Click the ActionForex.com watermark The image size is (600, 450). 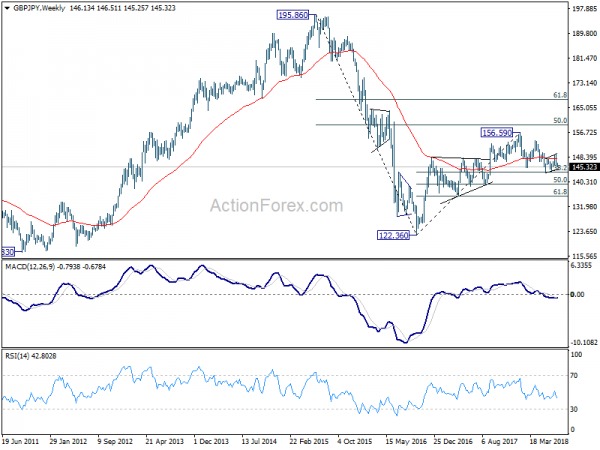pyautogui.click(x=276, y=205)
